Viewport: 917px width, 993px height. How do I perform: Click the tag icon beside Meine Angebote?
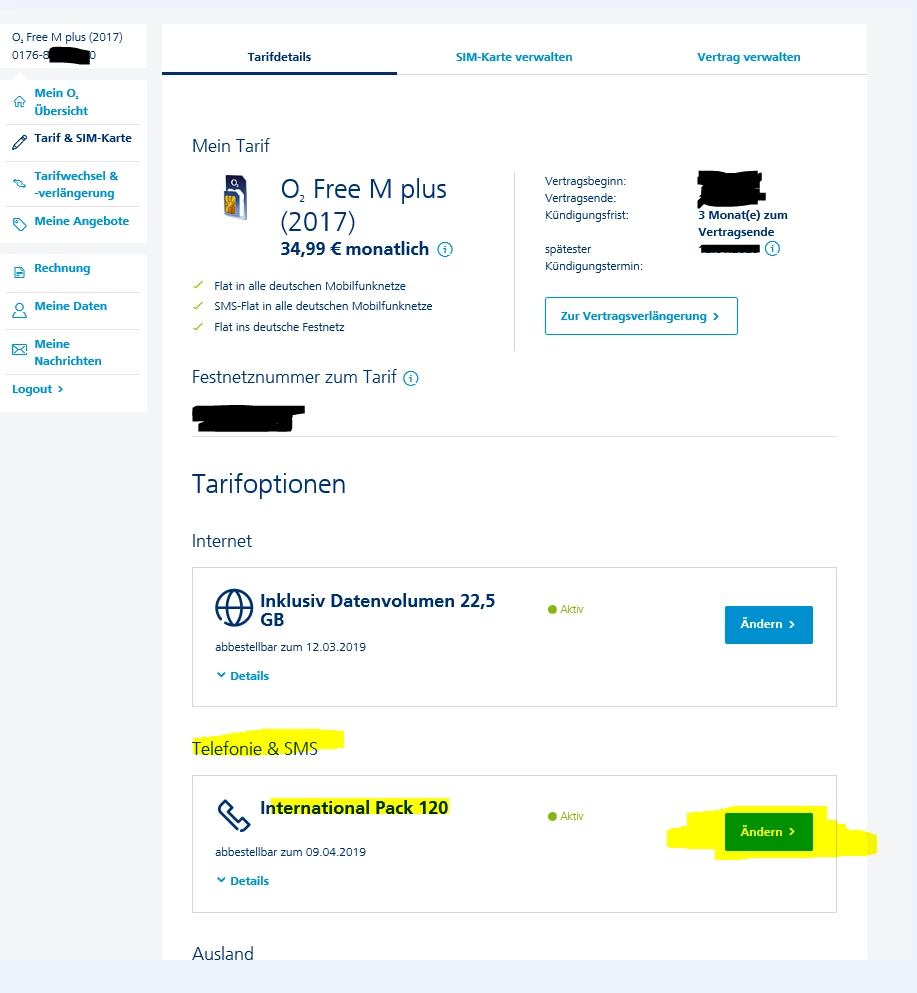pos(20,224)
